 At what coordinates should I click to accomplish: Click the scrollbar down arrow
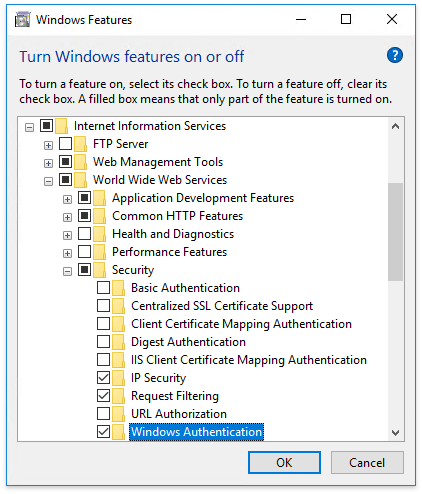coord(395,433)
